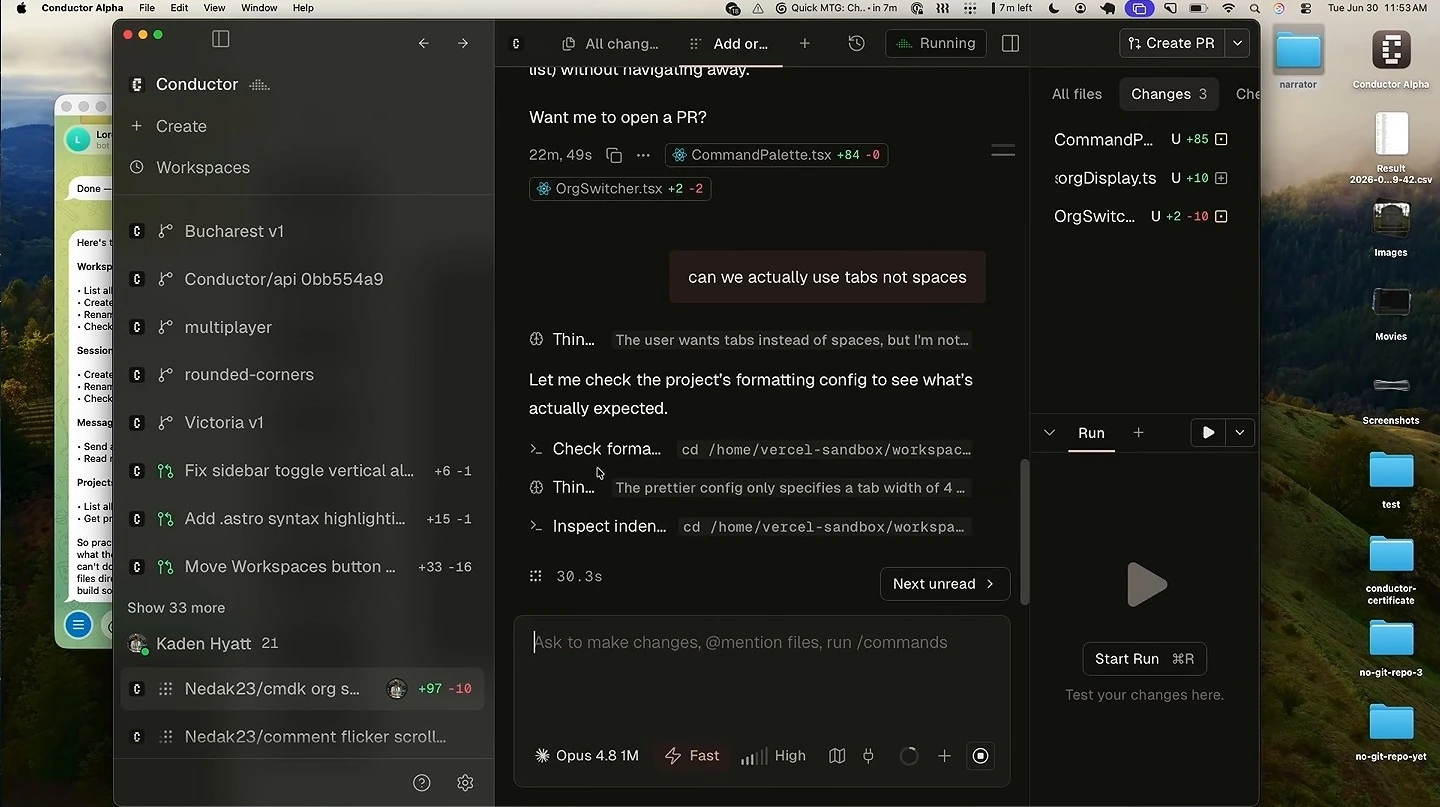Click Create in the sidebar
1440x807 pixels.
coord(181,126)
